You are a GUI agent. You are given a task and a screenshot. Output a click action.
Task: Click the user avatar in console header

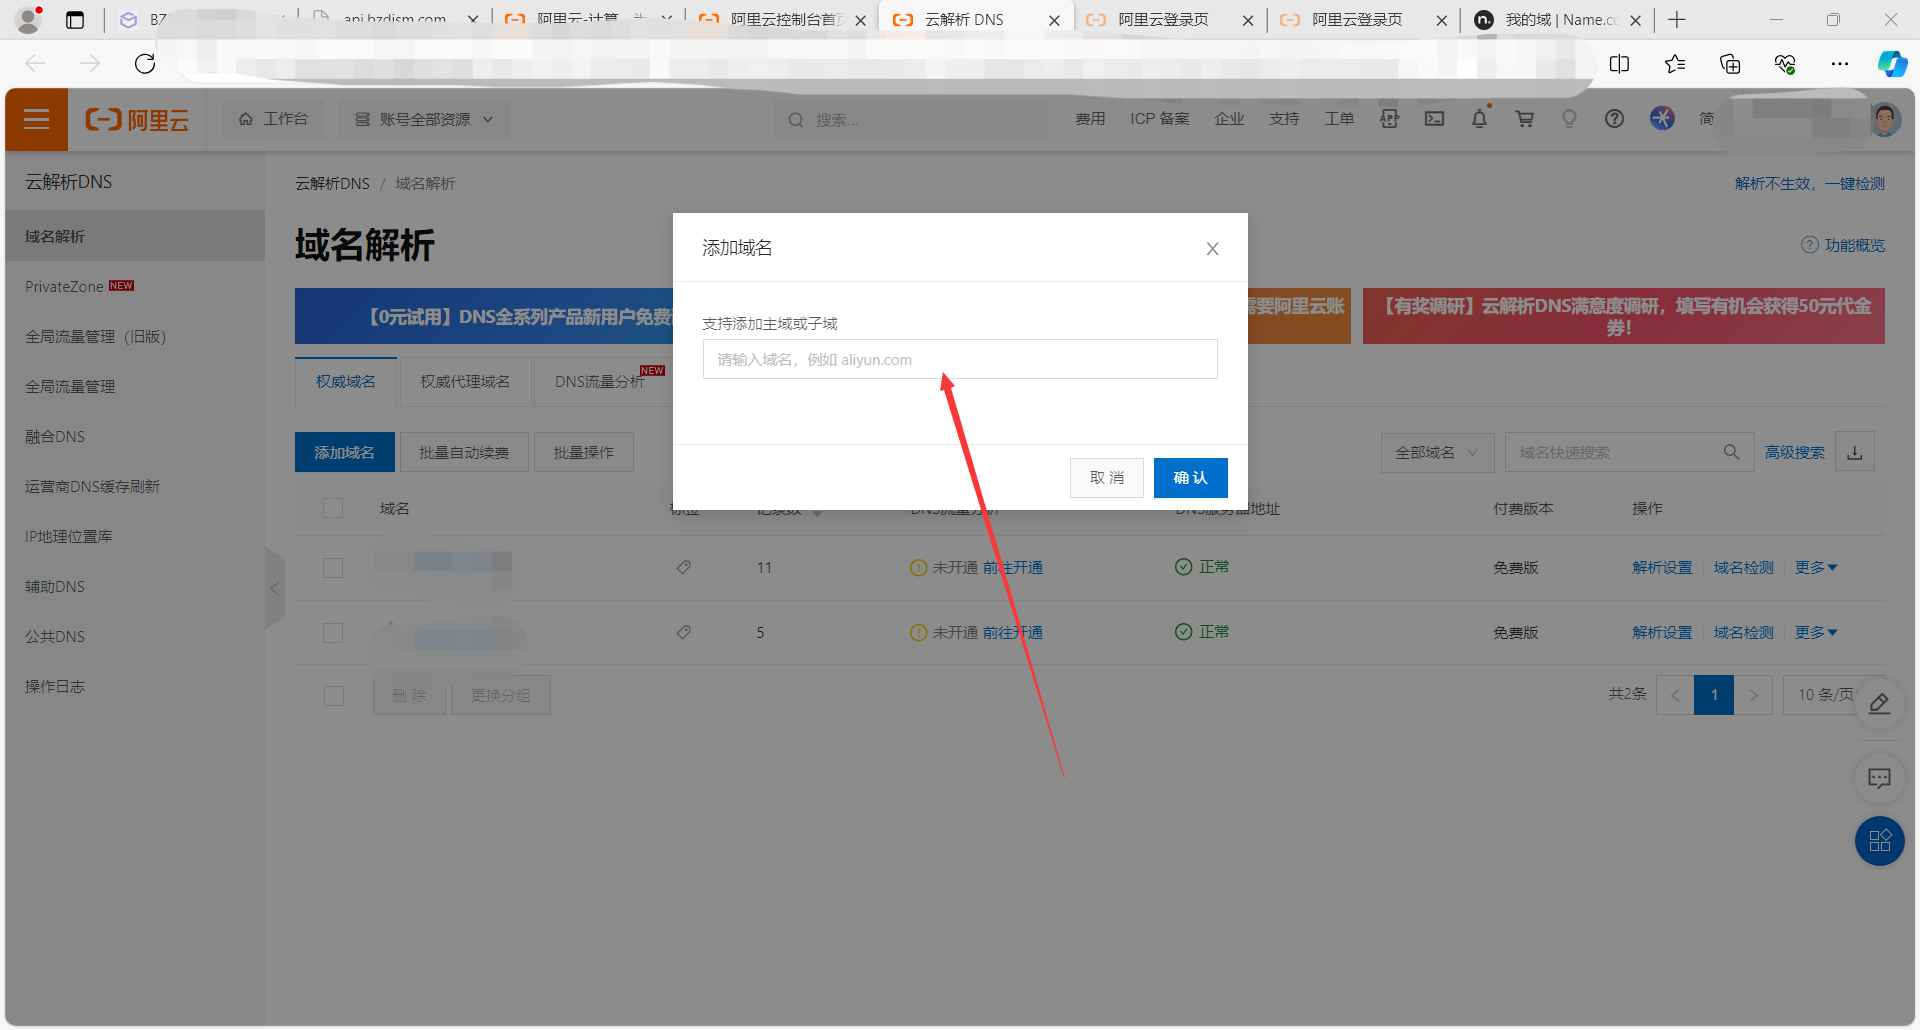[x=1885, y=120]
